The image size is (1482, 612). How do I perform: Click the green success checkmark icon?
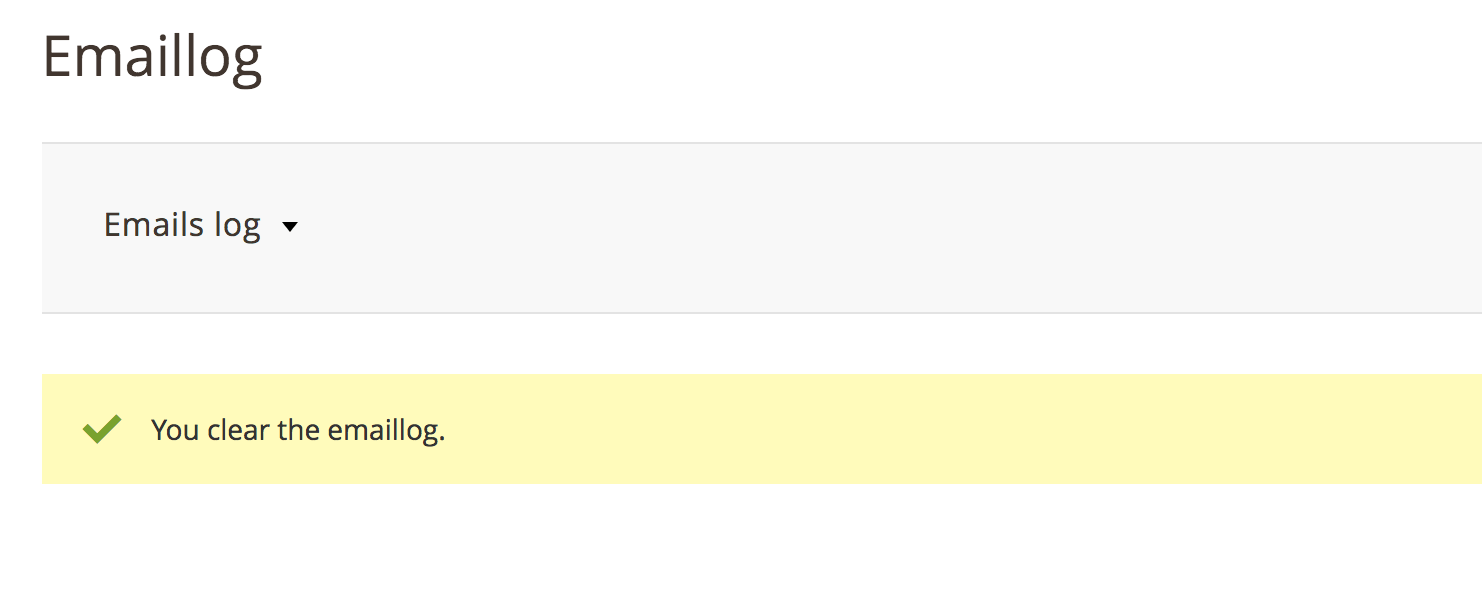click(102, 430)
